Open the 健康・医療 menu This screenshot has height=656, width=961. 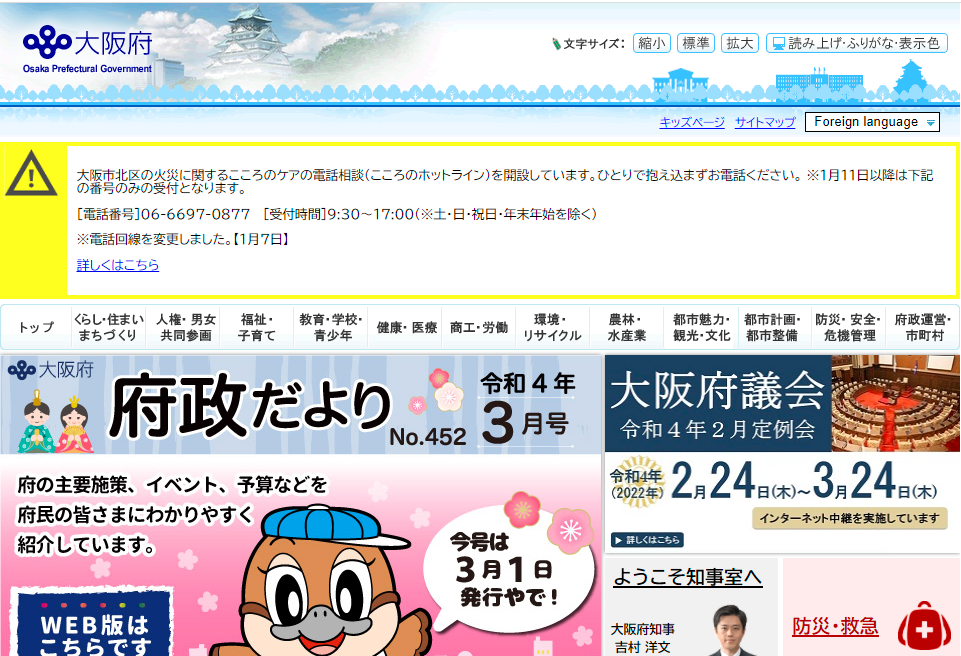[406, 327]
